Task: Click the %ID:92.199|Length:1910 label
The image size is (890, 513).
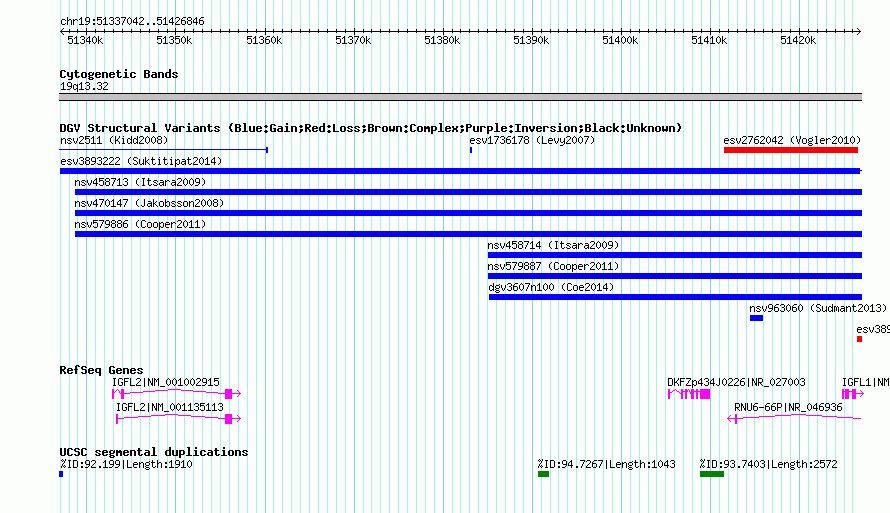Action: 126,464
